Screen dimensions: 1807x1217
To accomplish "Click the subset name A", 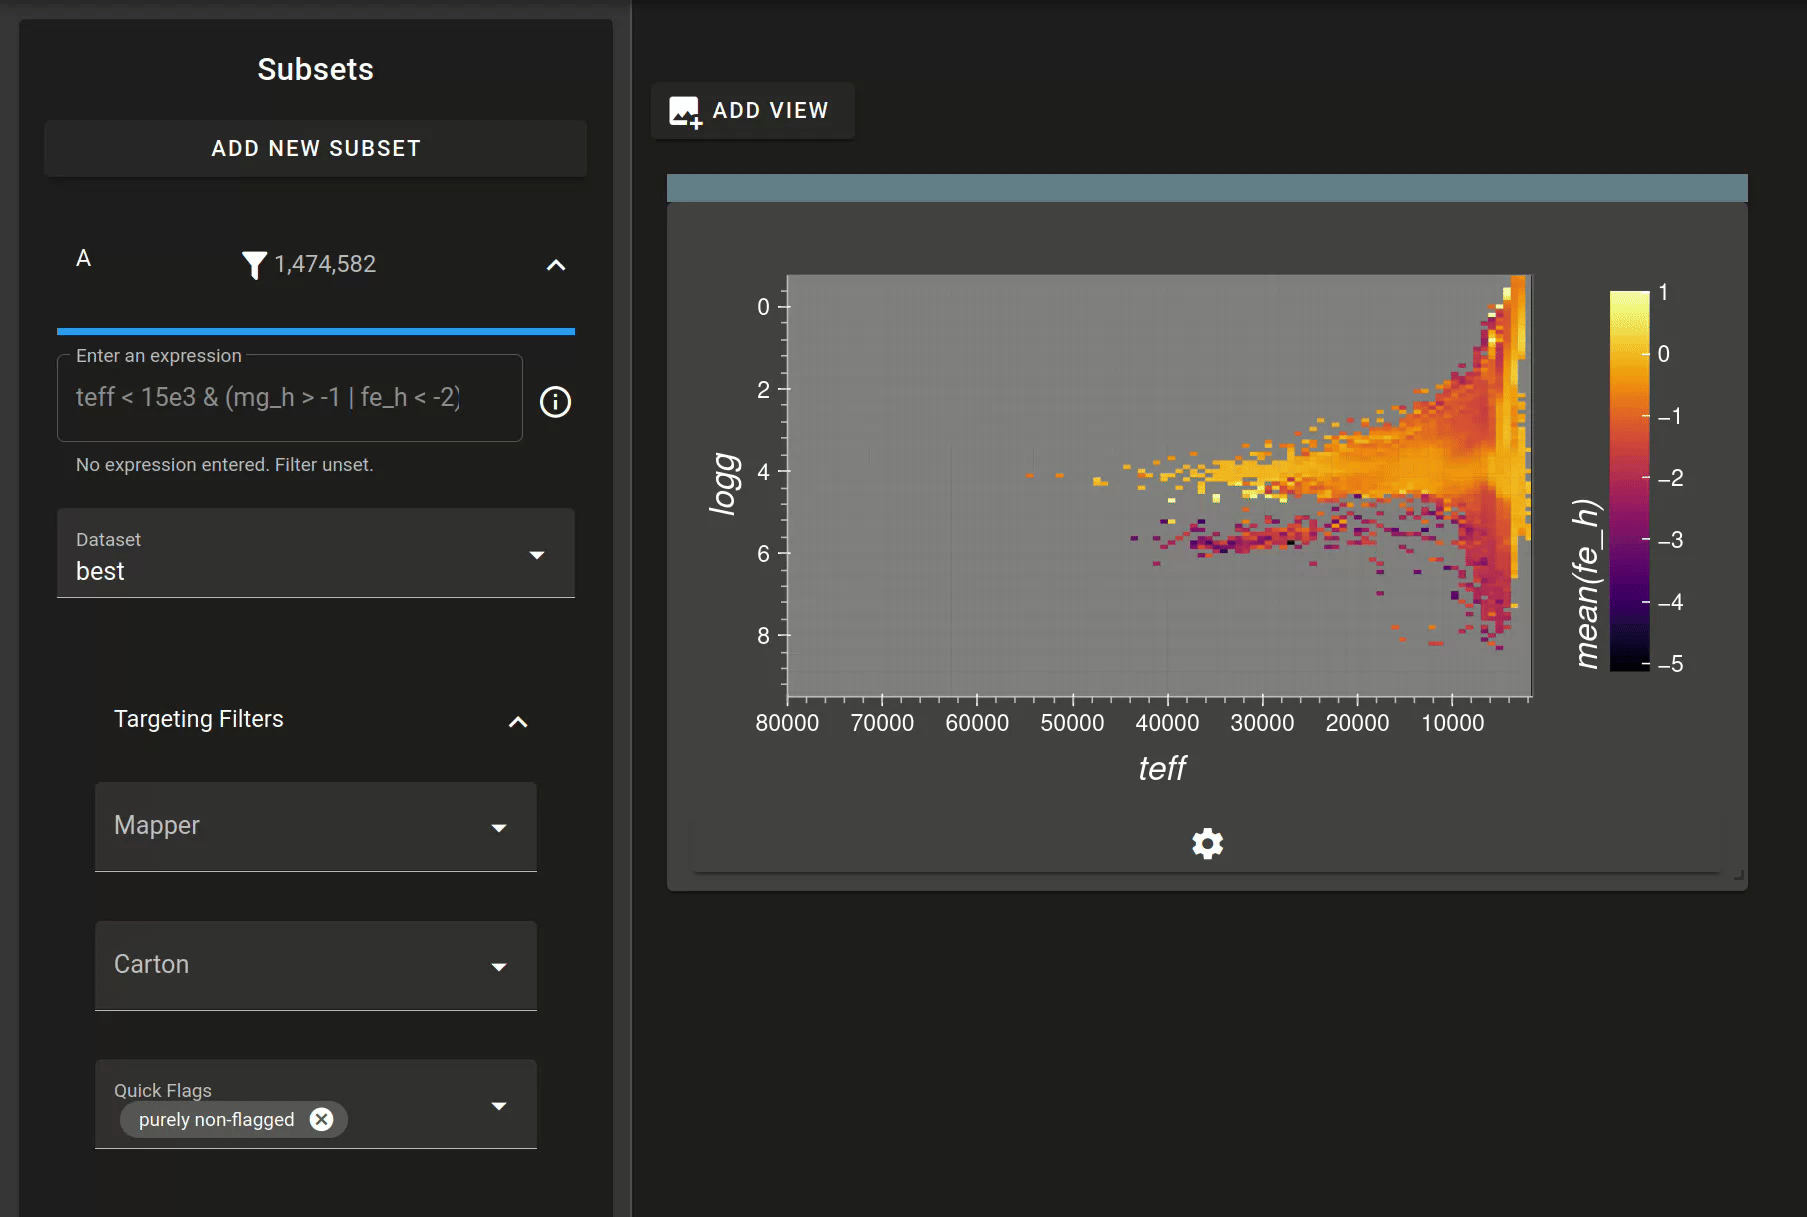I will point(84,258).
